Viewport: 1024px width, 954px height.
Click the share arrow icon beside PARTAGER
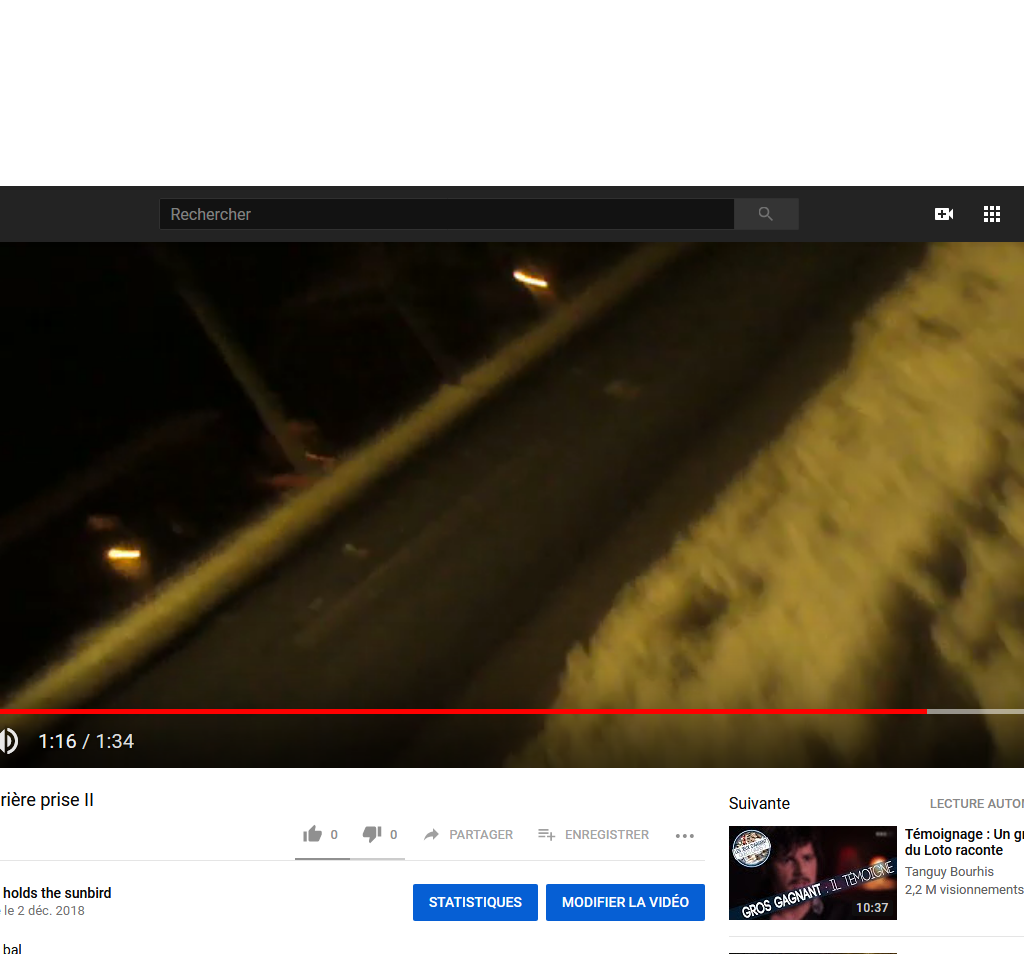click(432, 834)
